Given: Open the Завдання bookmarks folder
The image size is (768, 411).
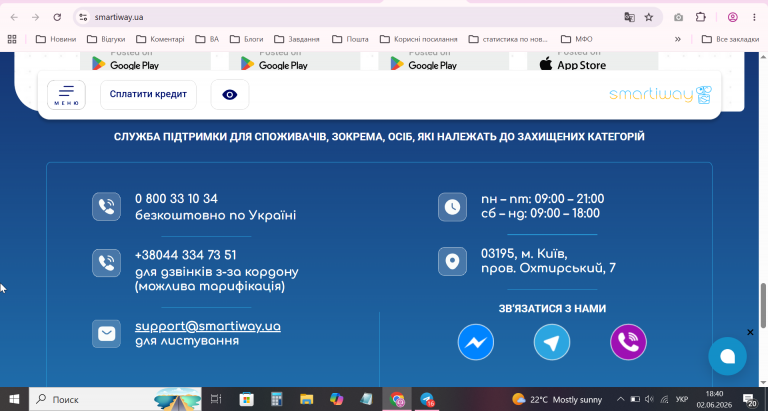Looking at the screenshot, I should [297, 39].
